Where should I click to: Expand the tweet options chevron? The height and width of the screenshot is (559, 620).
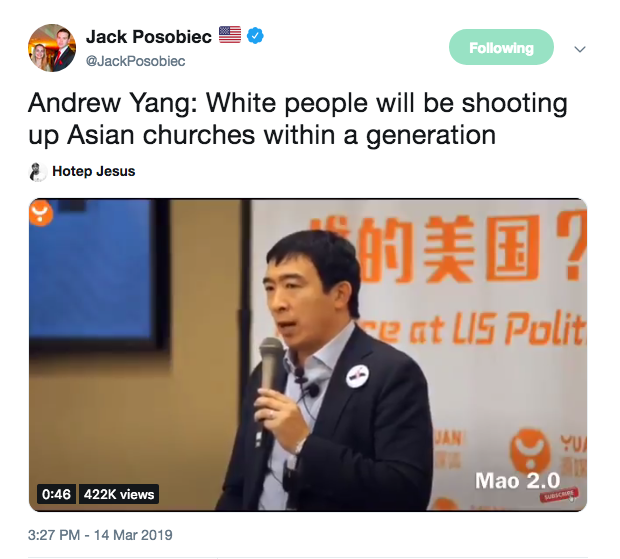(x=580, y=49)
